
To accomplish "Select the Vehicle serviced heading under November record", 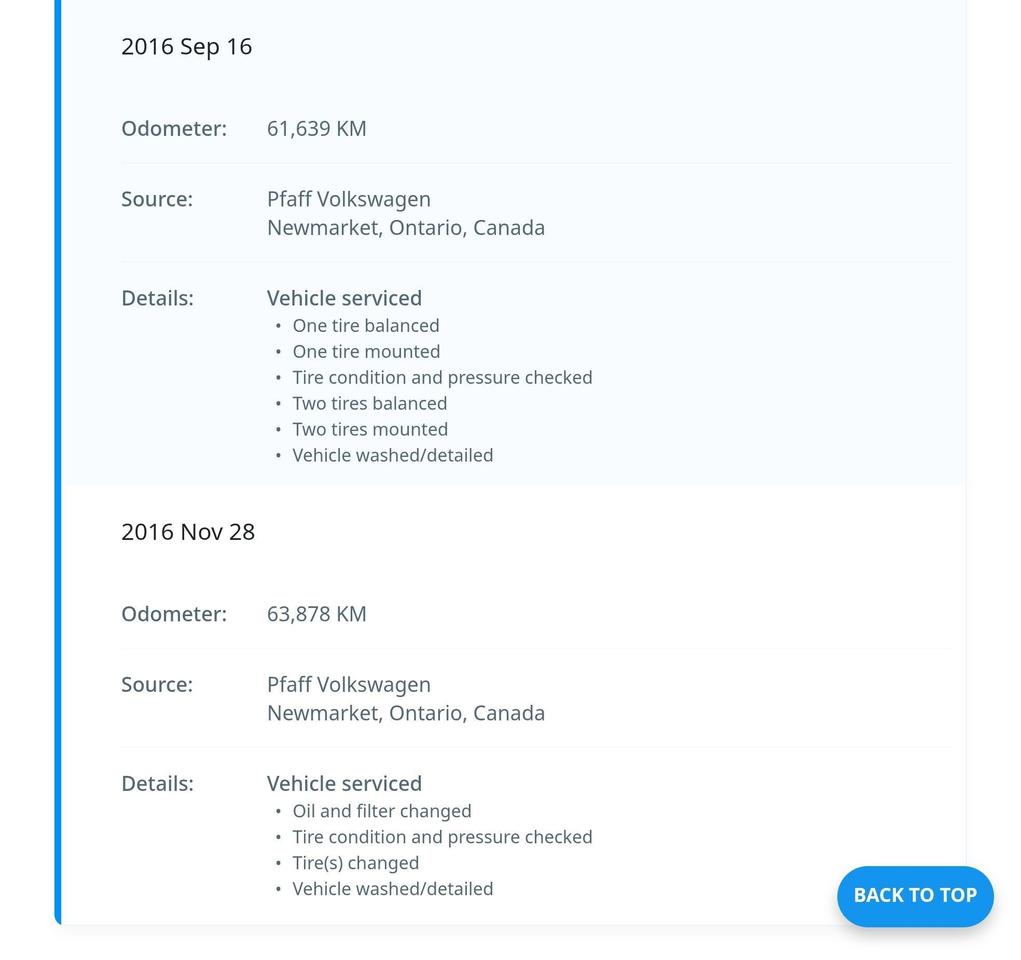I will click(x=344, y=783).
